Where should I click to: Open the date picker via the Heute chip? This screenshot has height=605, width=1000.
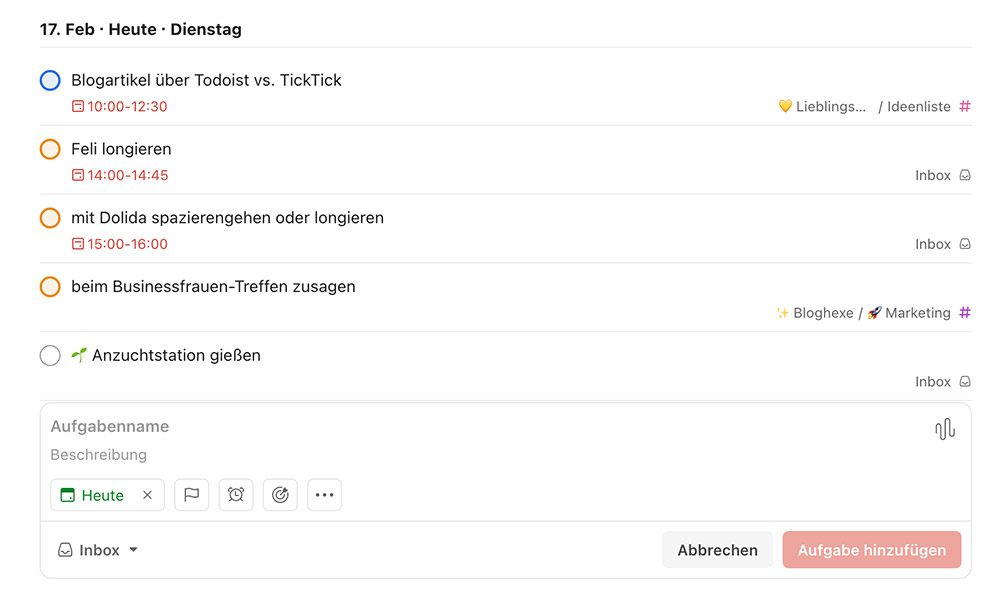(97, 494)
